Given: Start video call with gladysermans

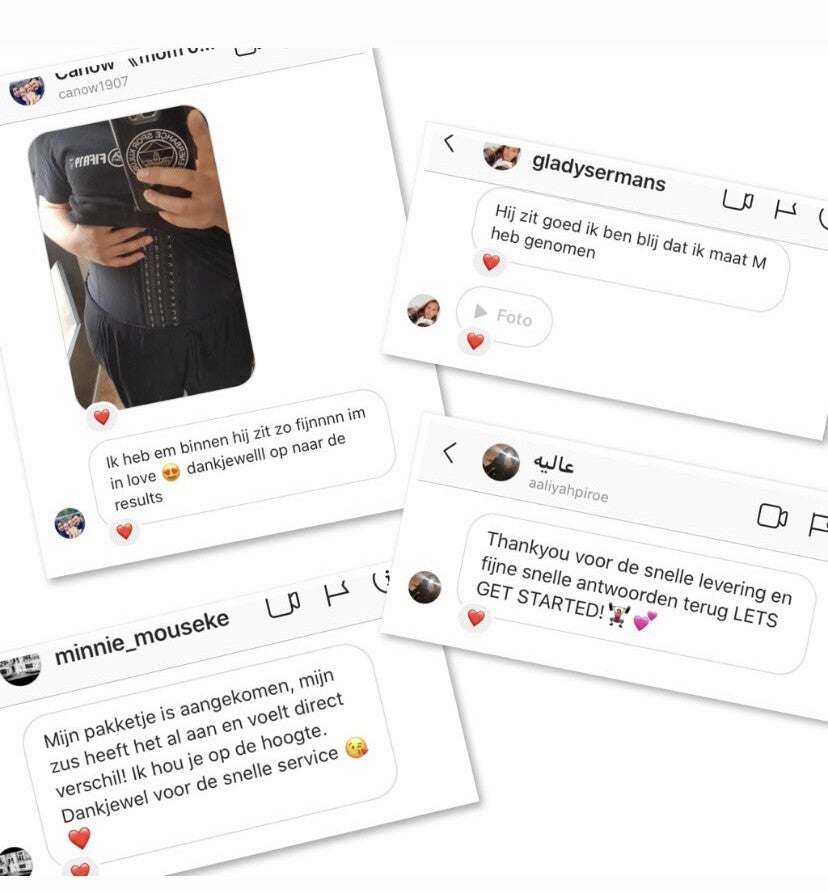Looking at the screenshot, I should click(x=738, y=201).
